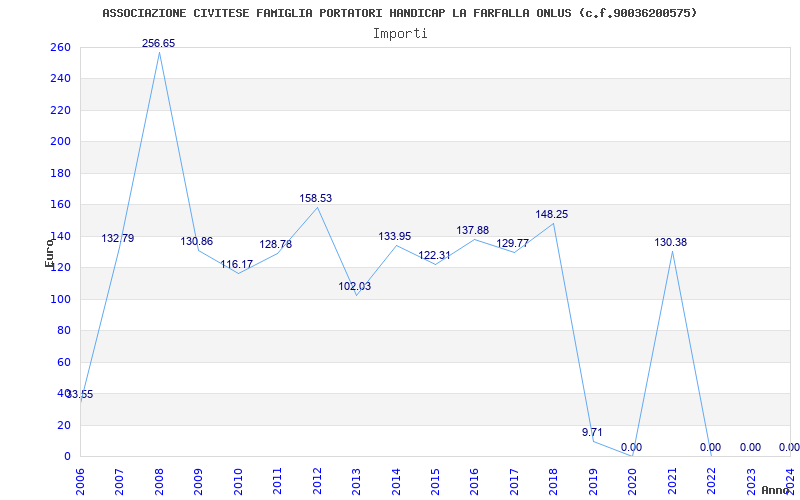The image size is (800, 500).
Task: Click the 9.71 data label
Action: tap(592, 433)
